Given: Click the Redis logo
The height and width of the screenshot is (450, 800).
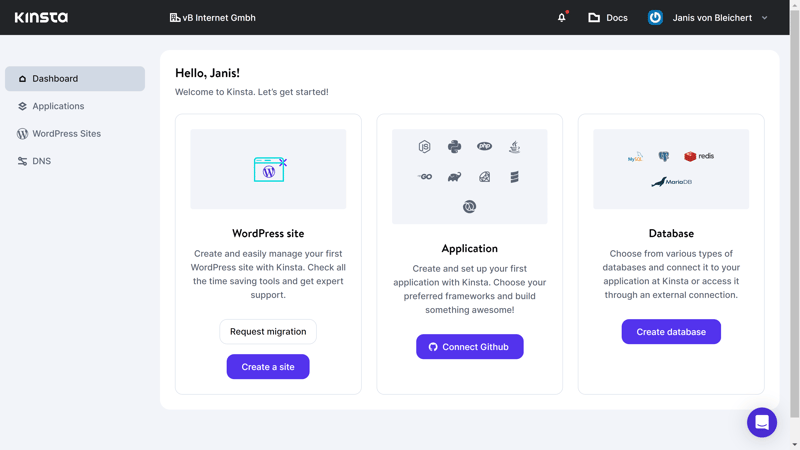Looking at the screenshot, I should pos(699,156).
